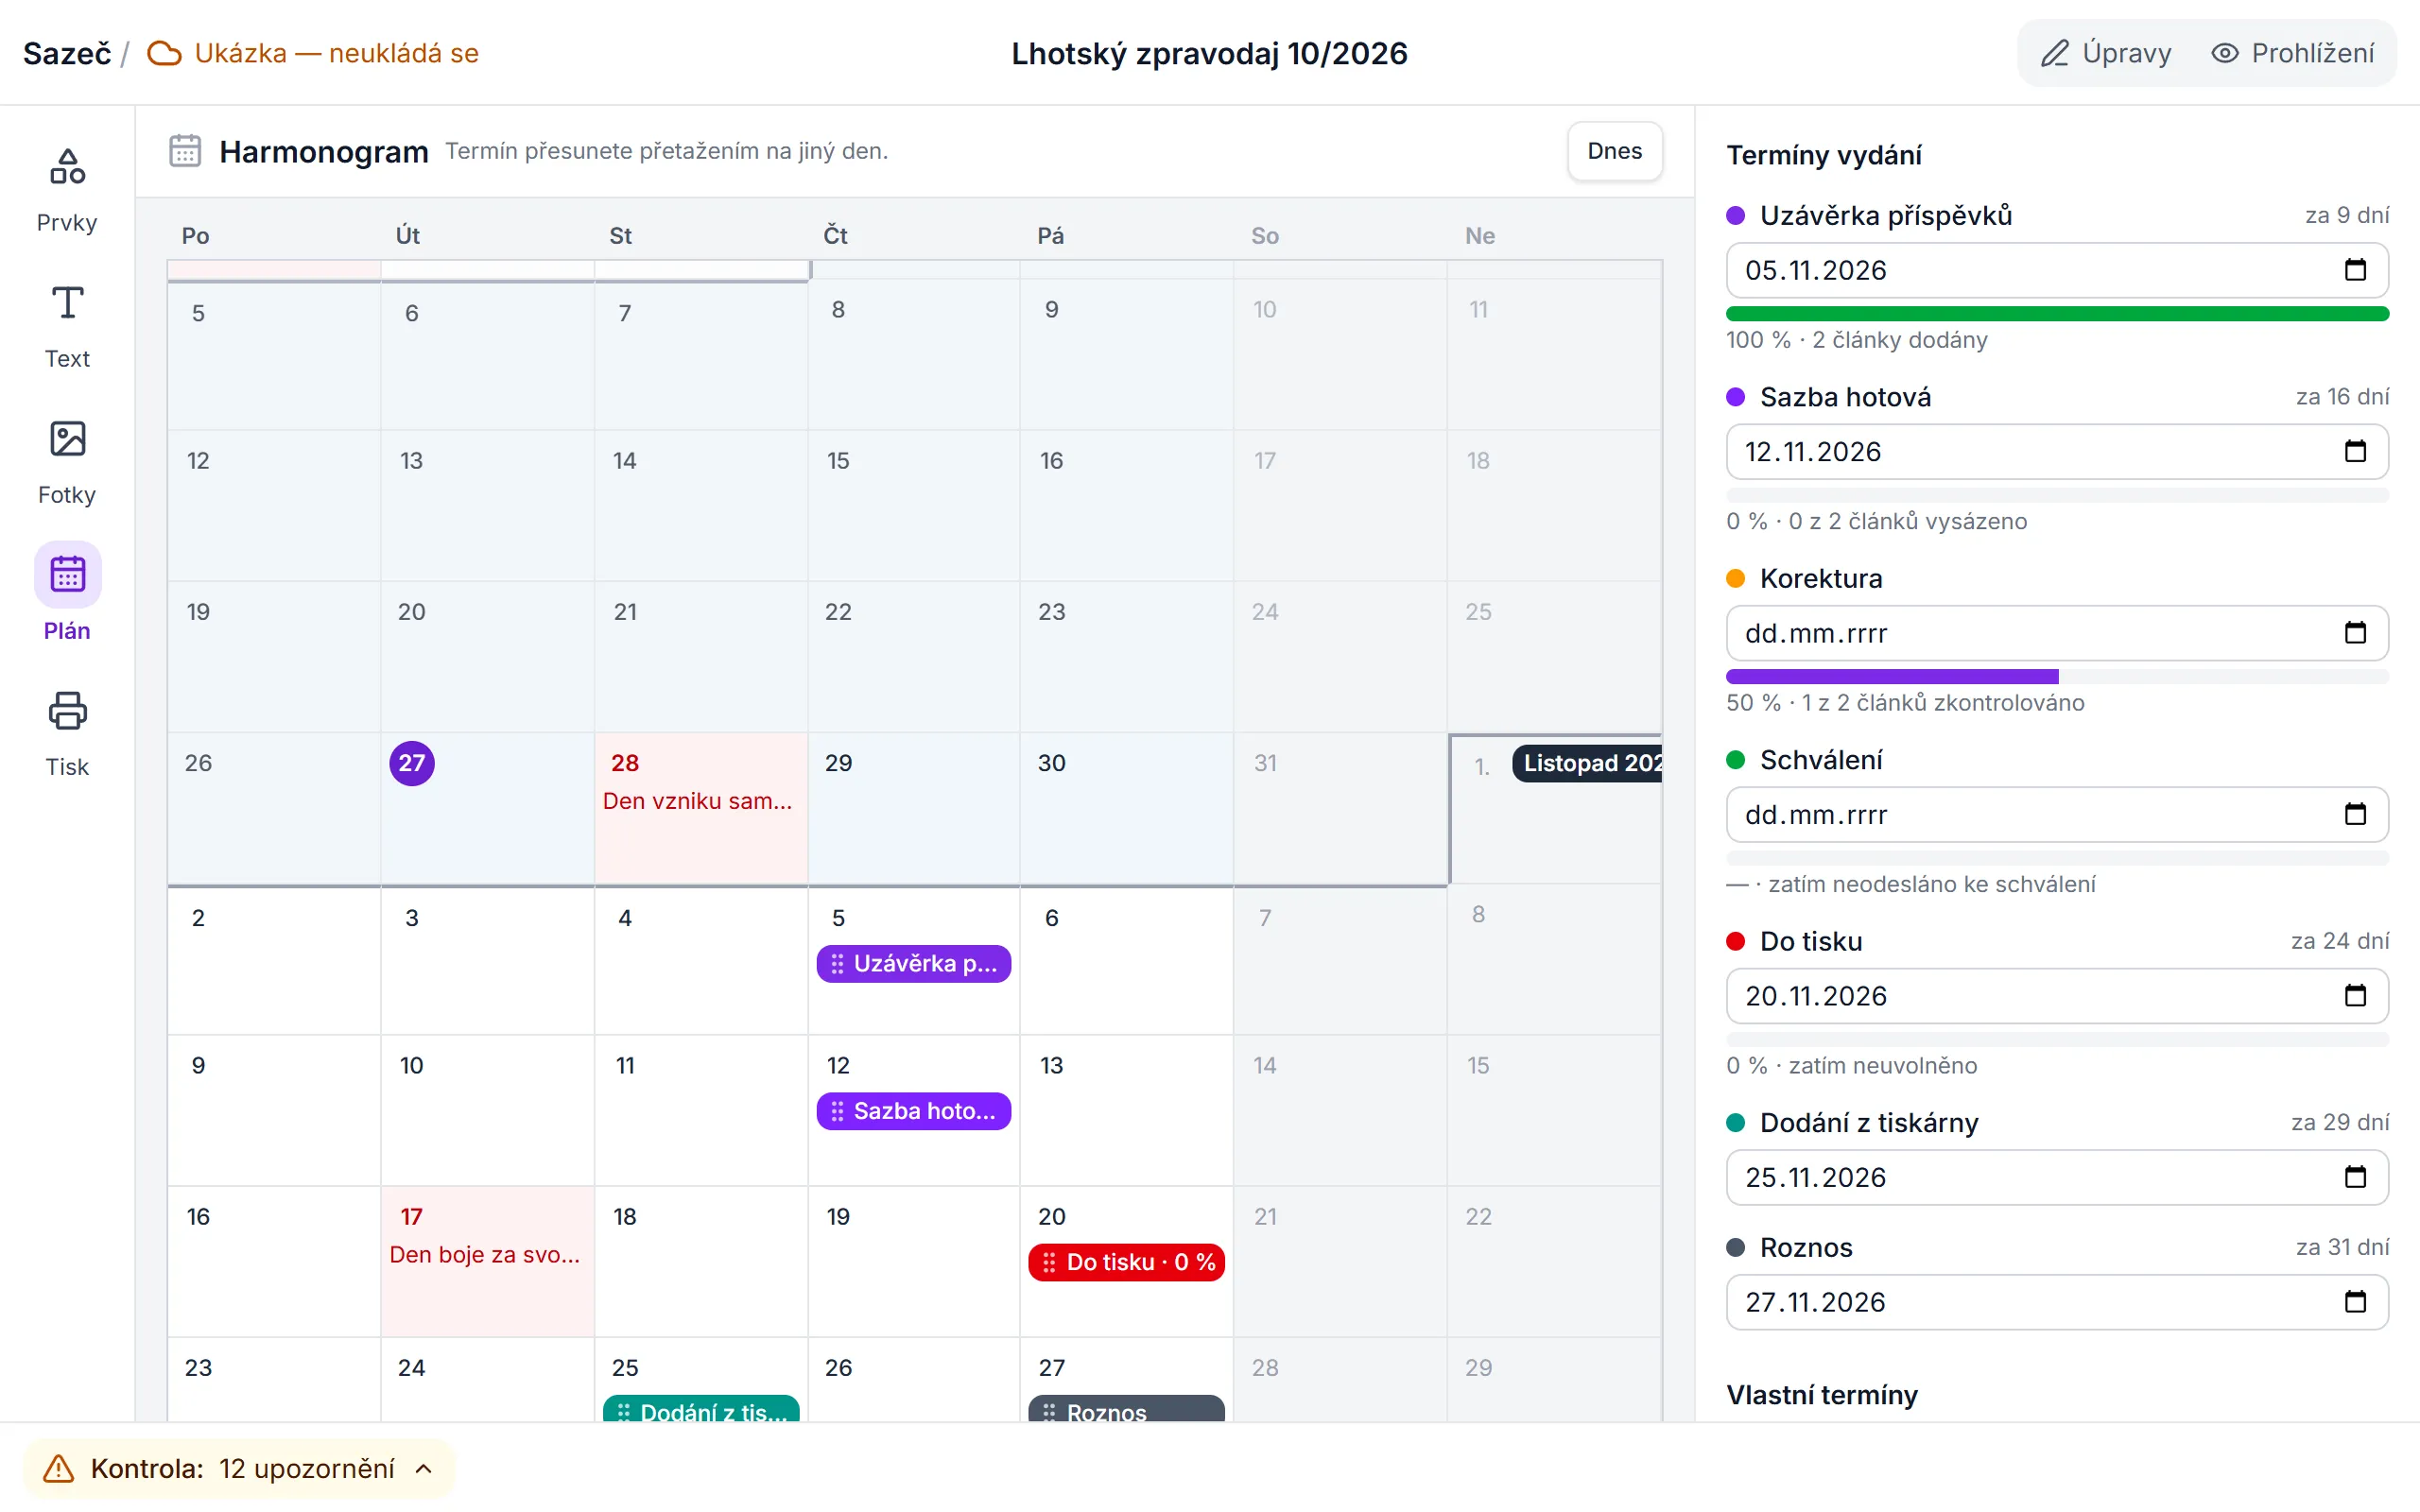Open the Fotky image panel
2420x1512 pixels.
(x=67, y=461)
